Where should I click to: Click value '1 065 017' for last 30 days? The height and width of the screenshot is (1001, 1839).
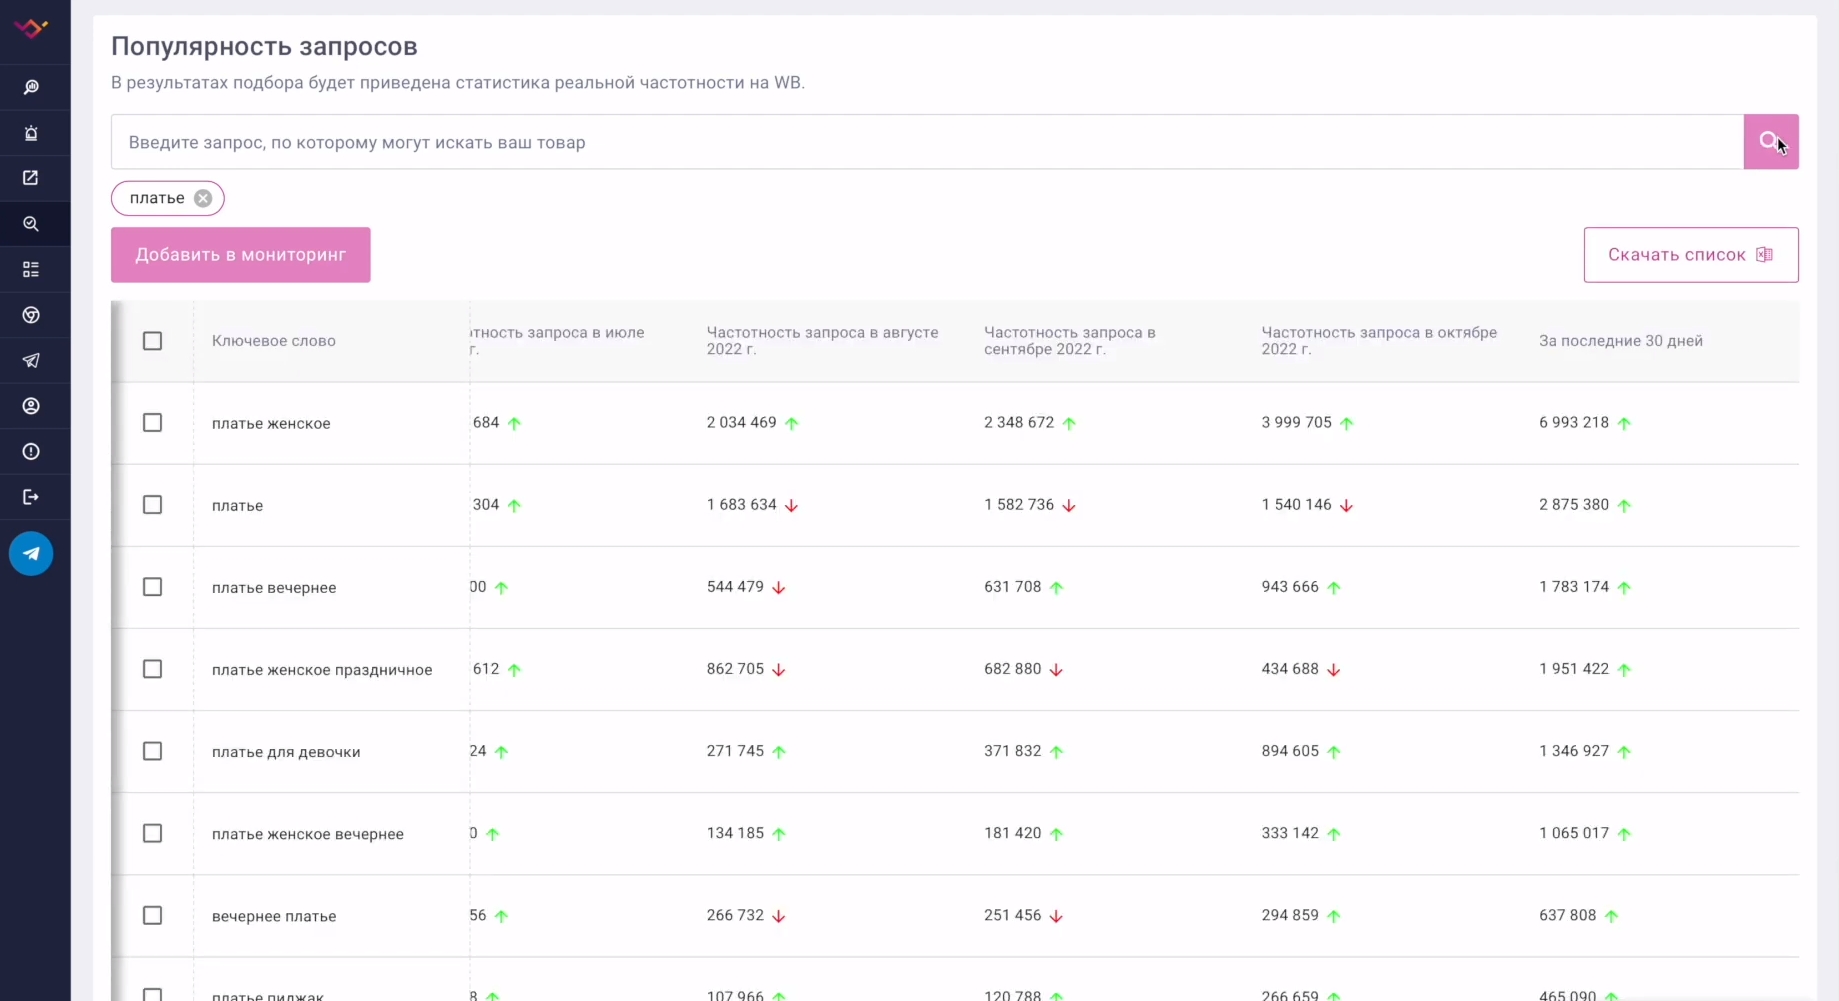point(1574,833)
